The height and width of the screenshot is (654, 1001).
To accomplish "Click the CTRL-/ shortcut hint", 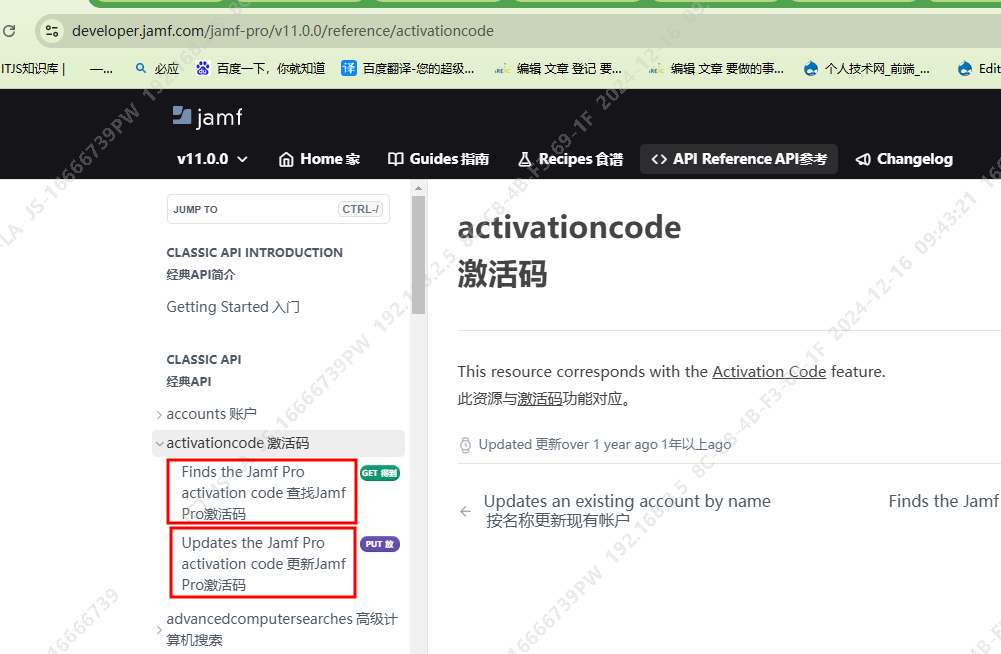I will 360,209.
